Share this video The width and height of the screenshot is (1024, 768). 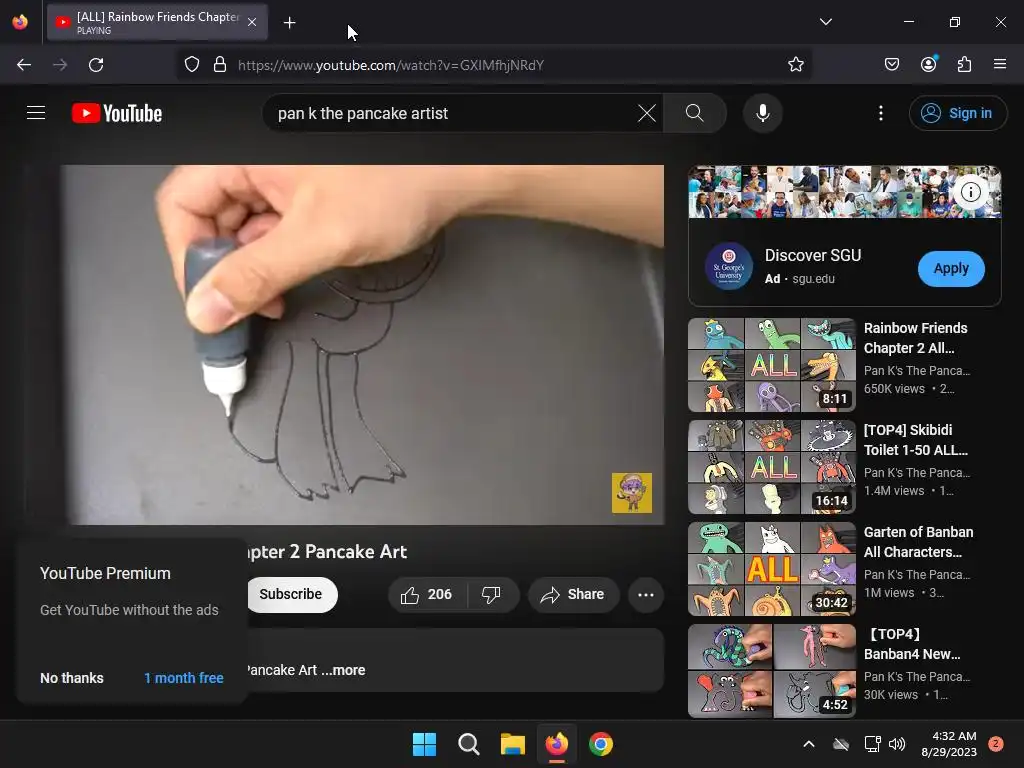click(573, 595)
